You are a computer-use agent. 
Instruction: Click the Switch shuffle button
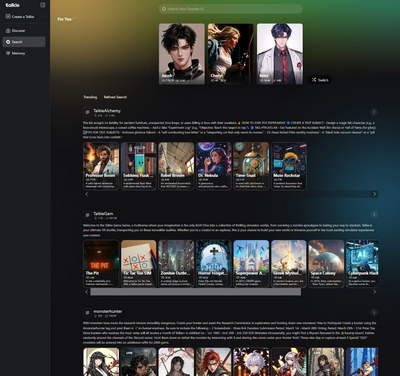[320, 80]
